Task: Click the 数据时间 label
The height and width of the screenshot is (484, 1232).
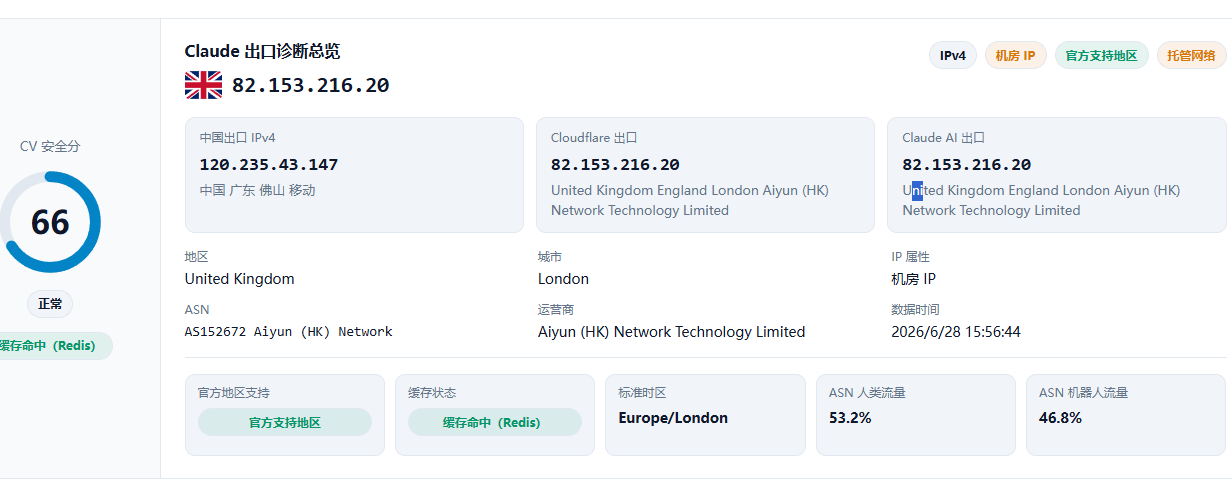Action: [x=915, y=310]
